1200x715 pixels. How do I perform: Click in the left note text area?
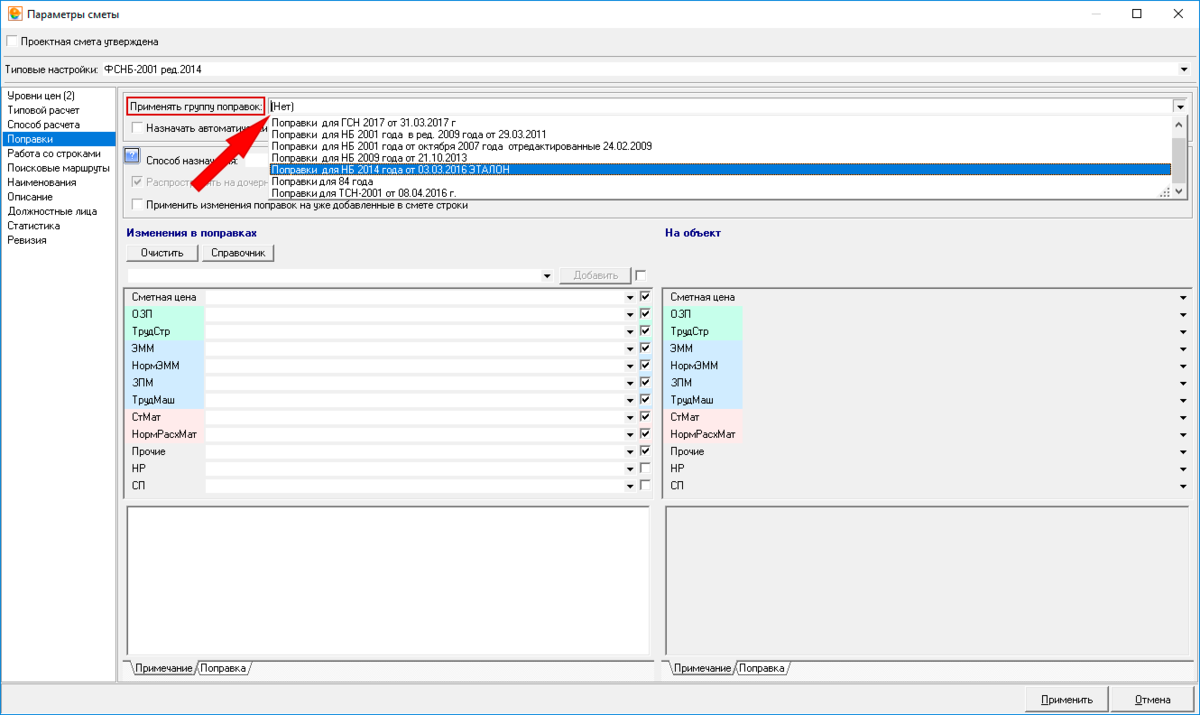(x=389, y=581)
